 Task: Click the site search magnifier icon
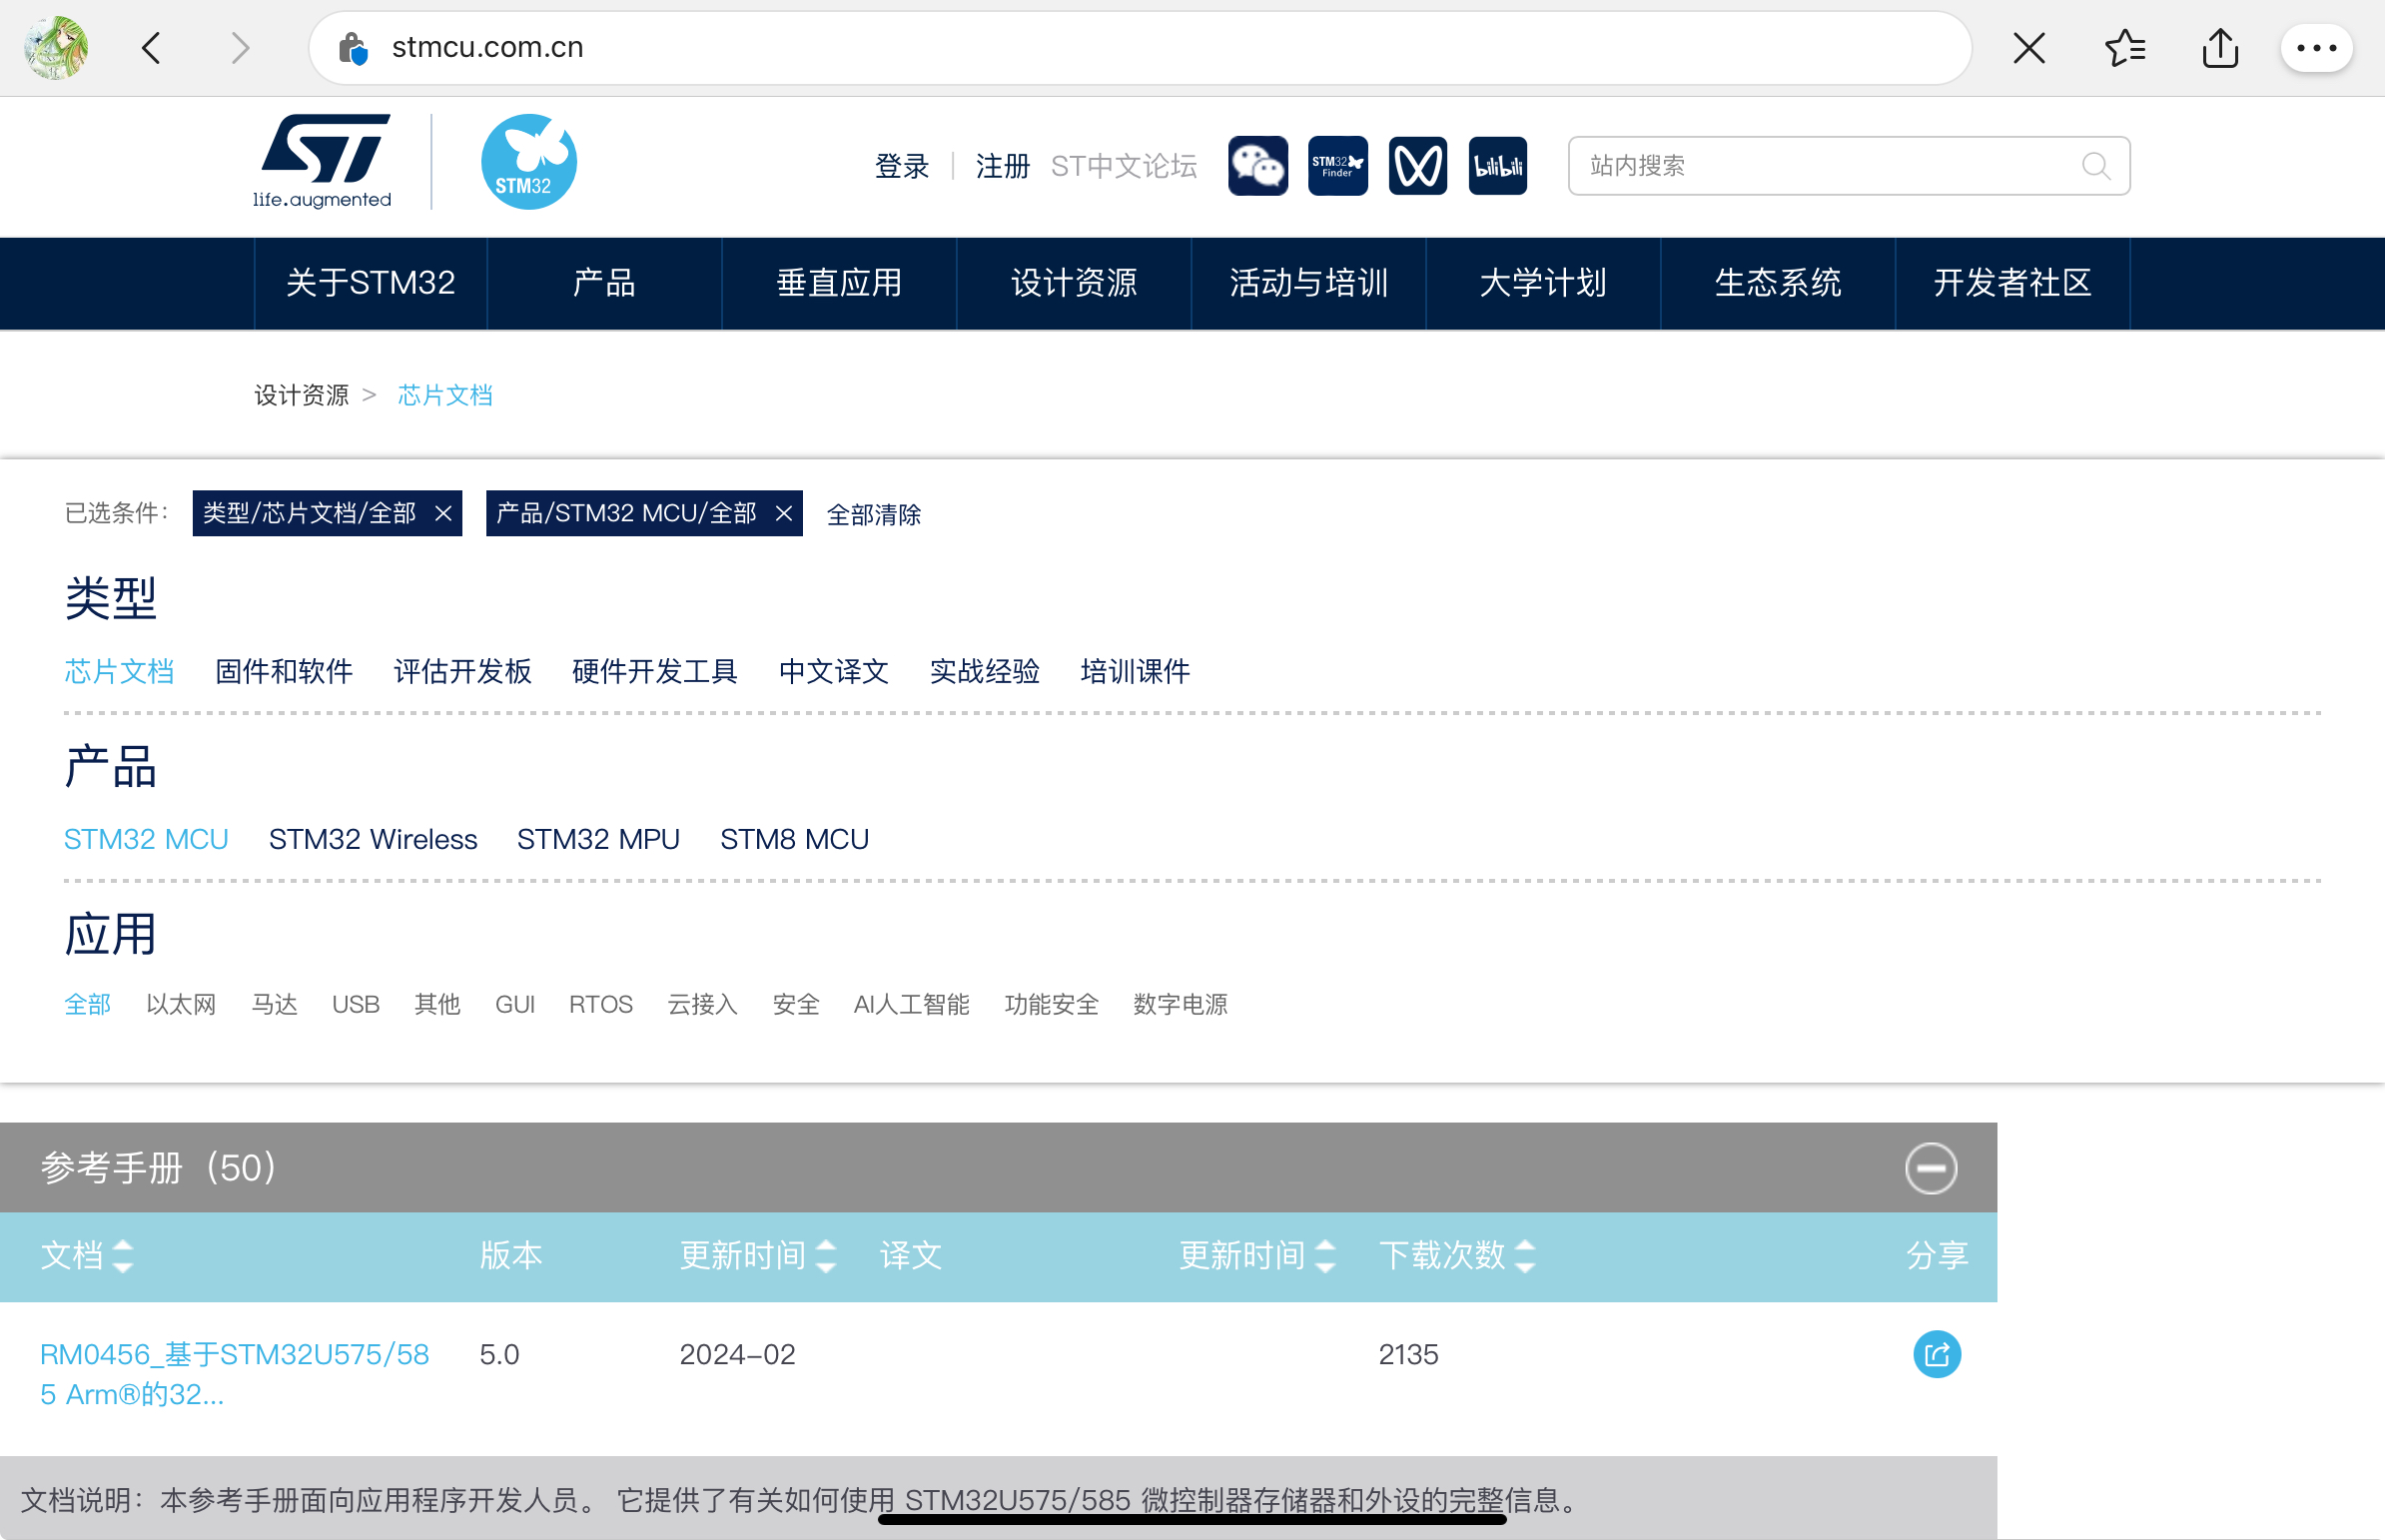pyautogui.click(x=2096, y=166)
